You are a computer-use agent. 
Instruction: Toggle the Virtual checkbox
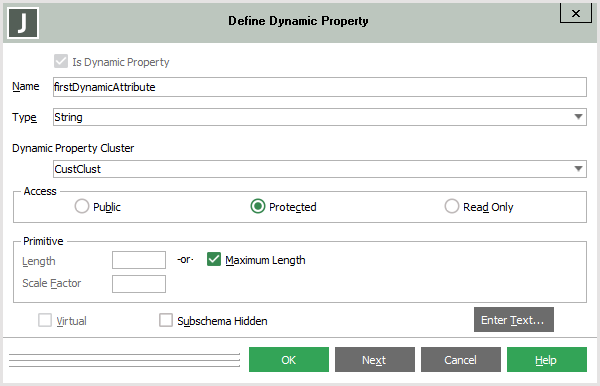[45, 320]
